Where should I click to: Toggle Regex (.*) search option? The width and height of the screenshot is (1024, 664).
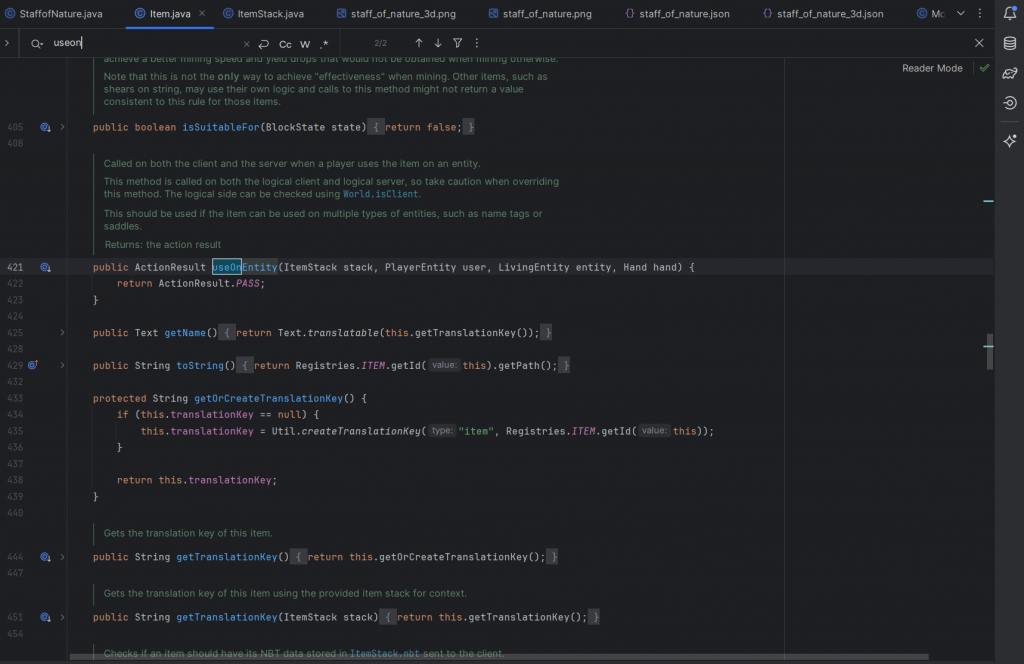point(324,44)
